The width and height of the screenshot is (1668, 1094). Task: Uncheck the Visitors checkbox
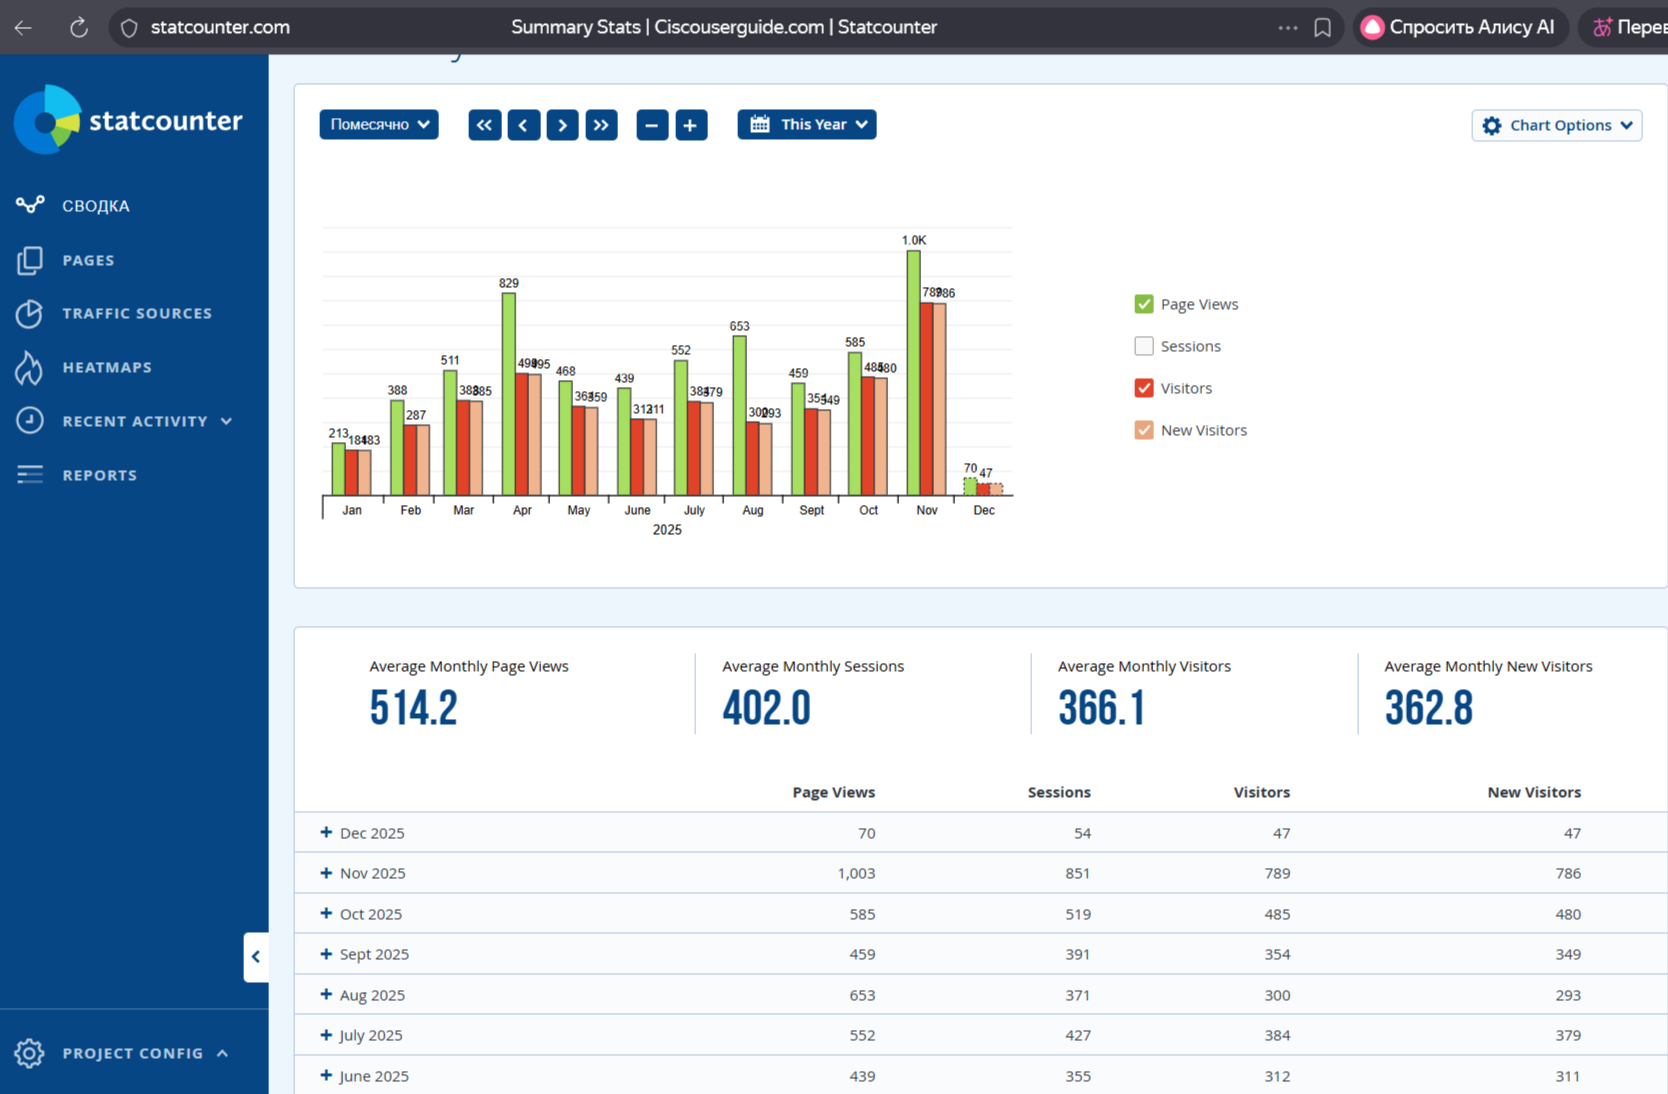1144,388
